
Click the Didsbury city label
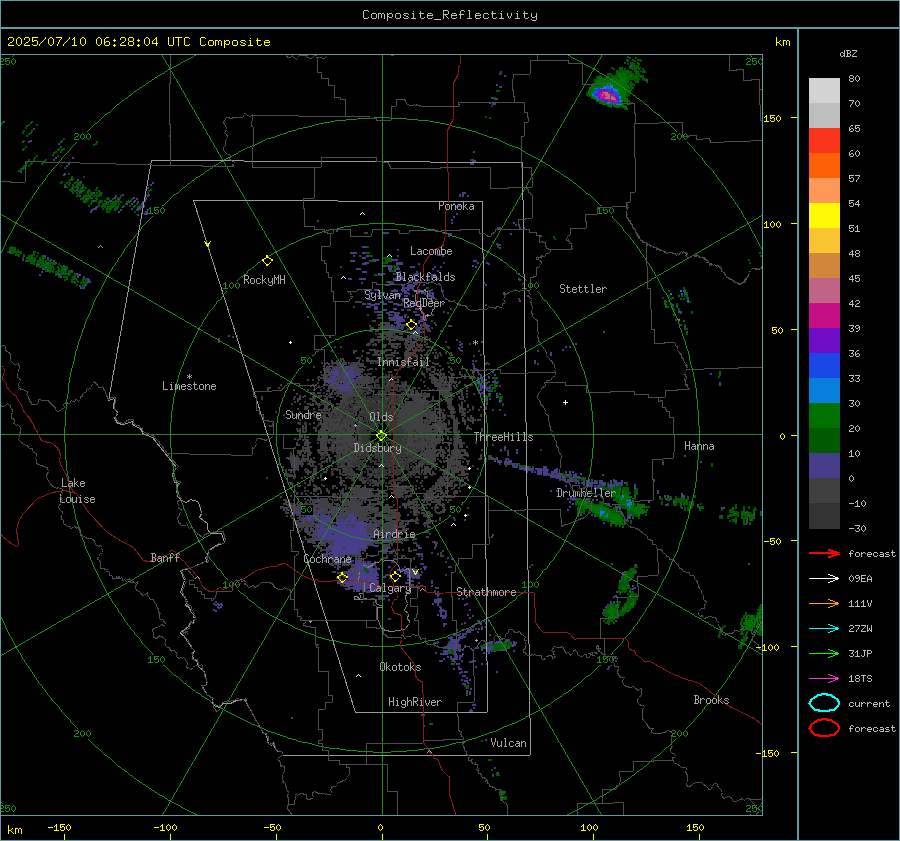[377, 448]
